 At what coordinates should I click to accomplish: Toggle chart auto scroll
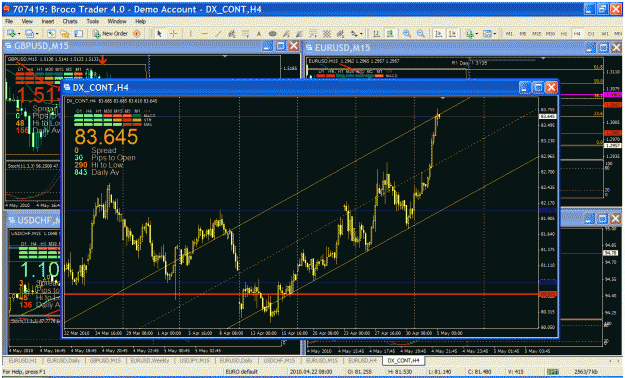438,34
